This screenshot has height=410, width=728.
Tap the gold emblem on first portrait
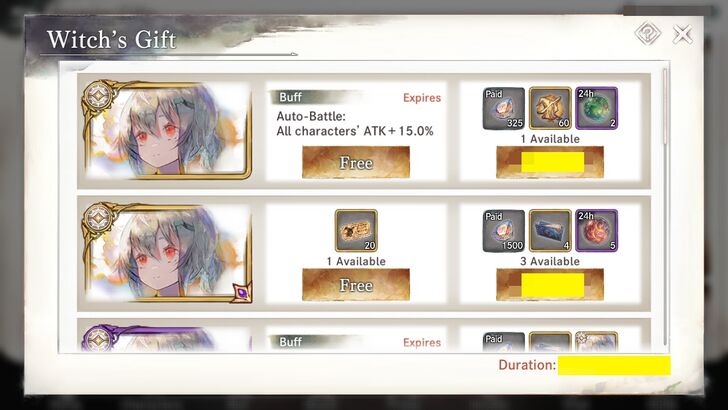[98, 96]
